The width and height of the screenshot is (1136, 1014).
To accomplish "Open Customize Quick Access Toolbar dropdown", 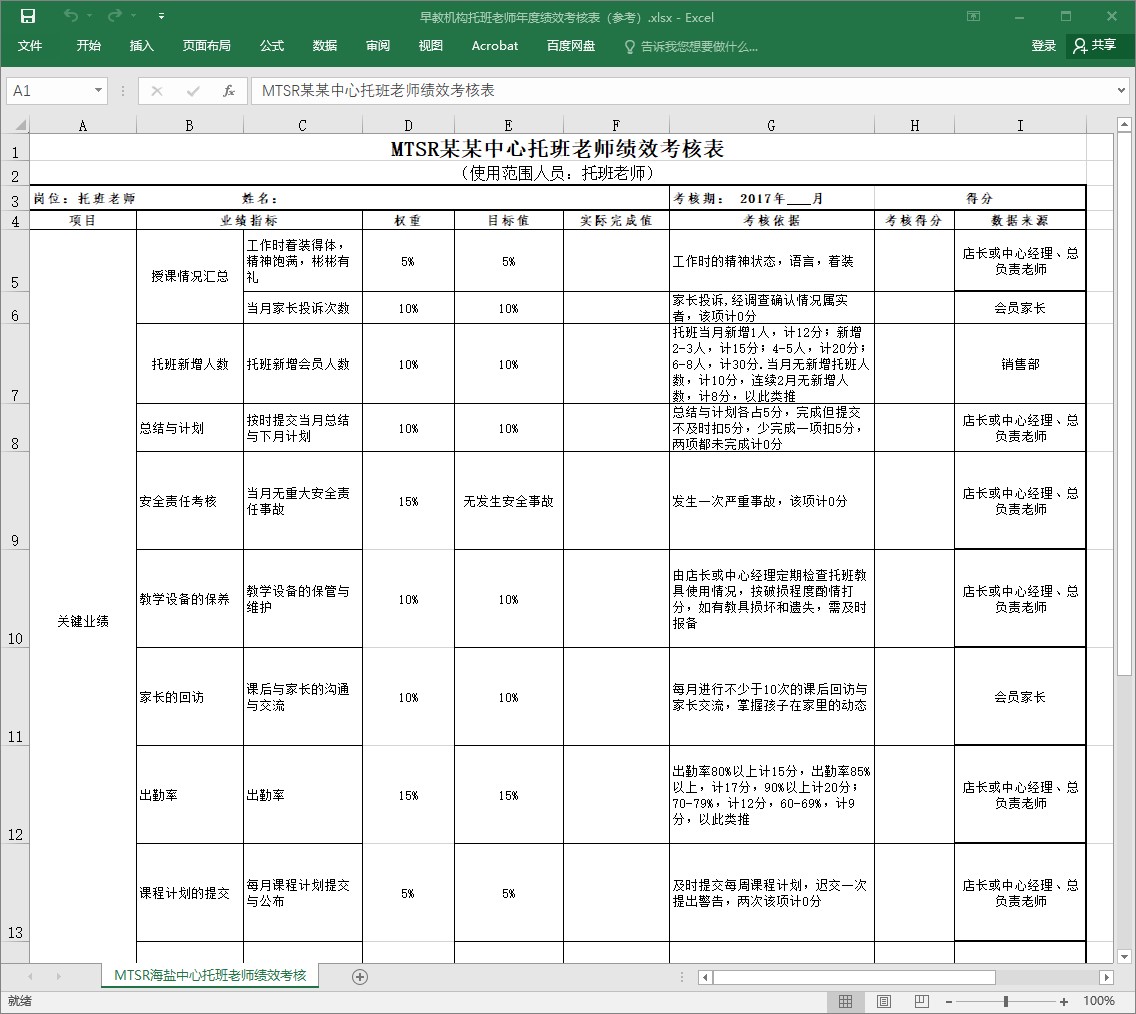I will [x=162, y=16].
